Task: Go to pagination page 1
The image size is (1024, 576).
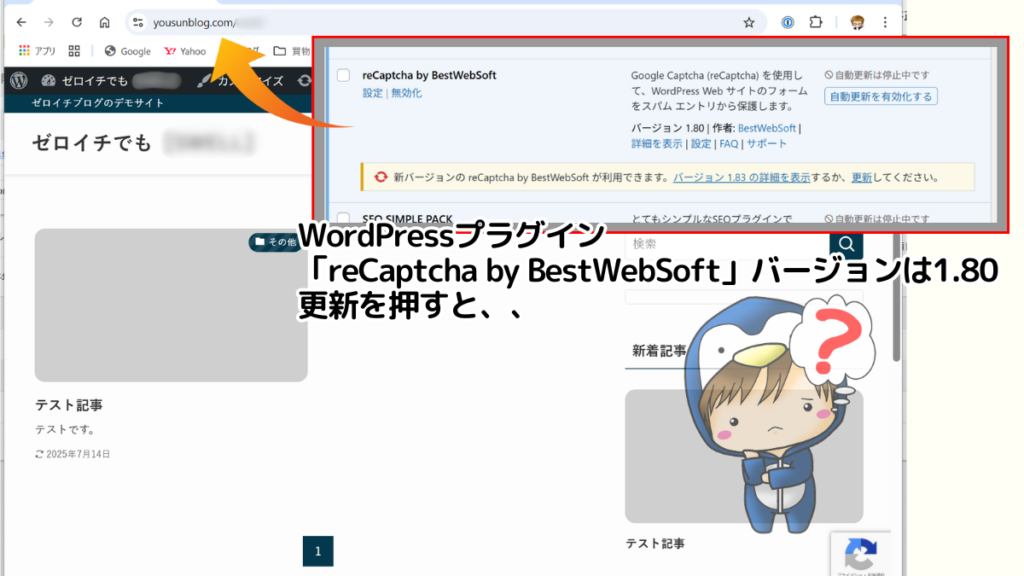Action: click(318, 551)
